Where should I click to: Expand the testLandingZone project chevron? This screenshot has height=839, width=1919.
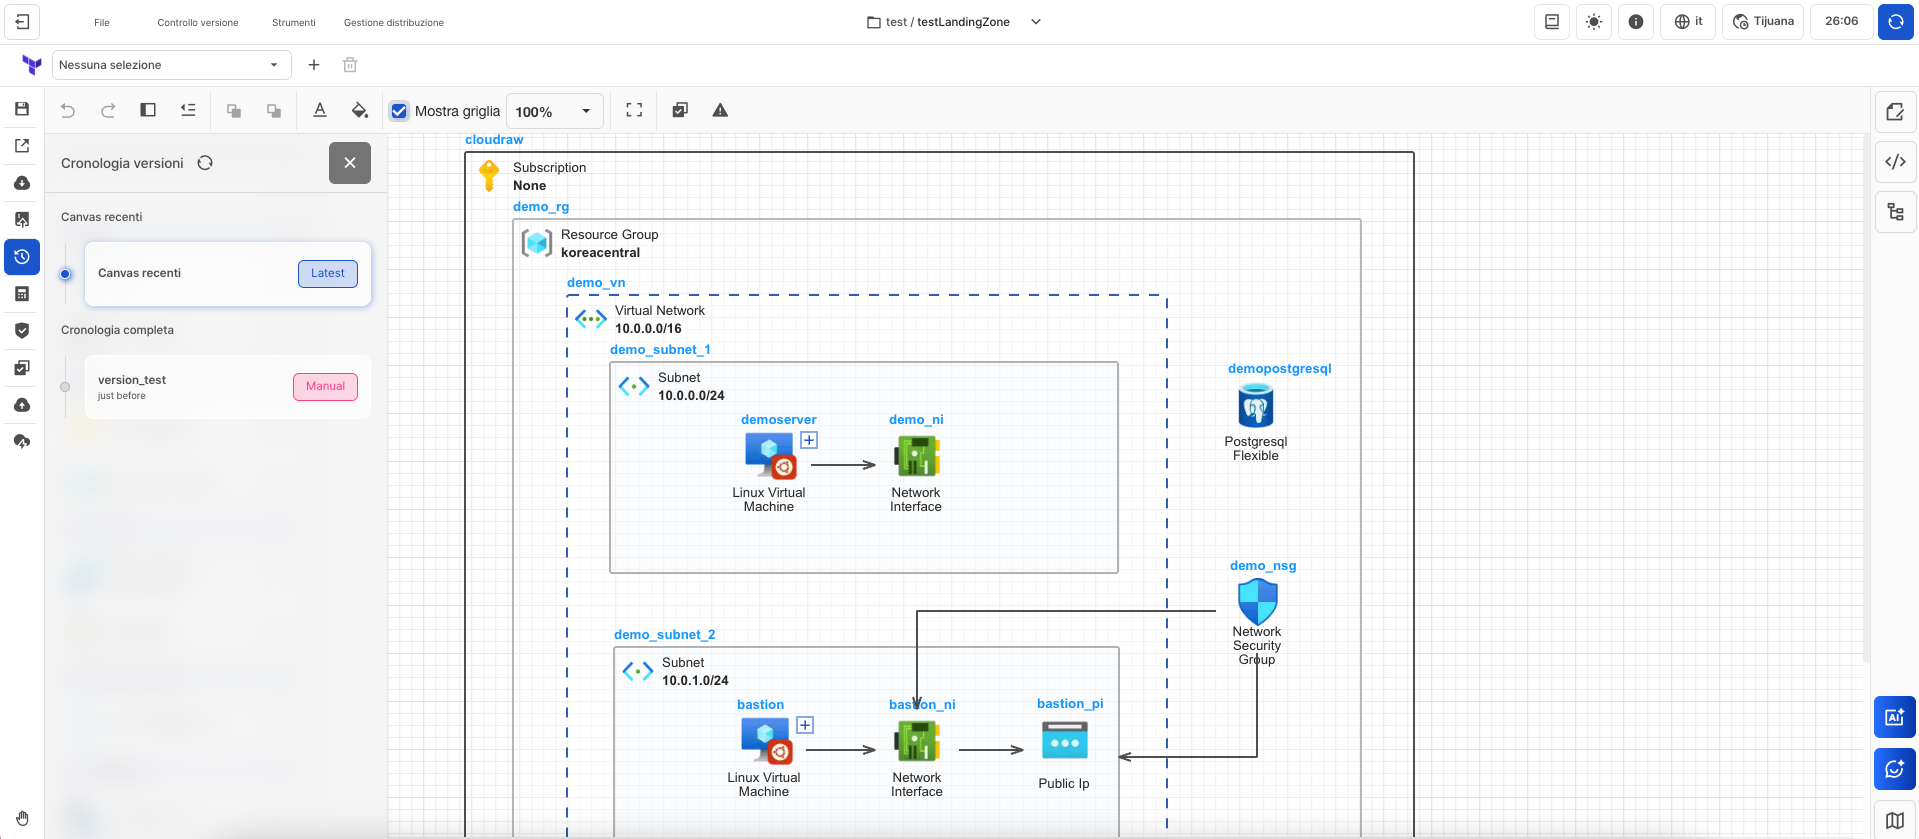click(x=1036, y=22)
